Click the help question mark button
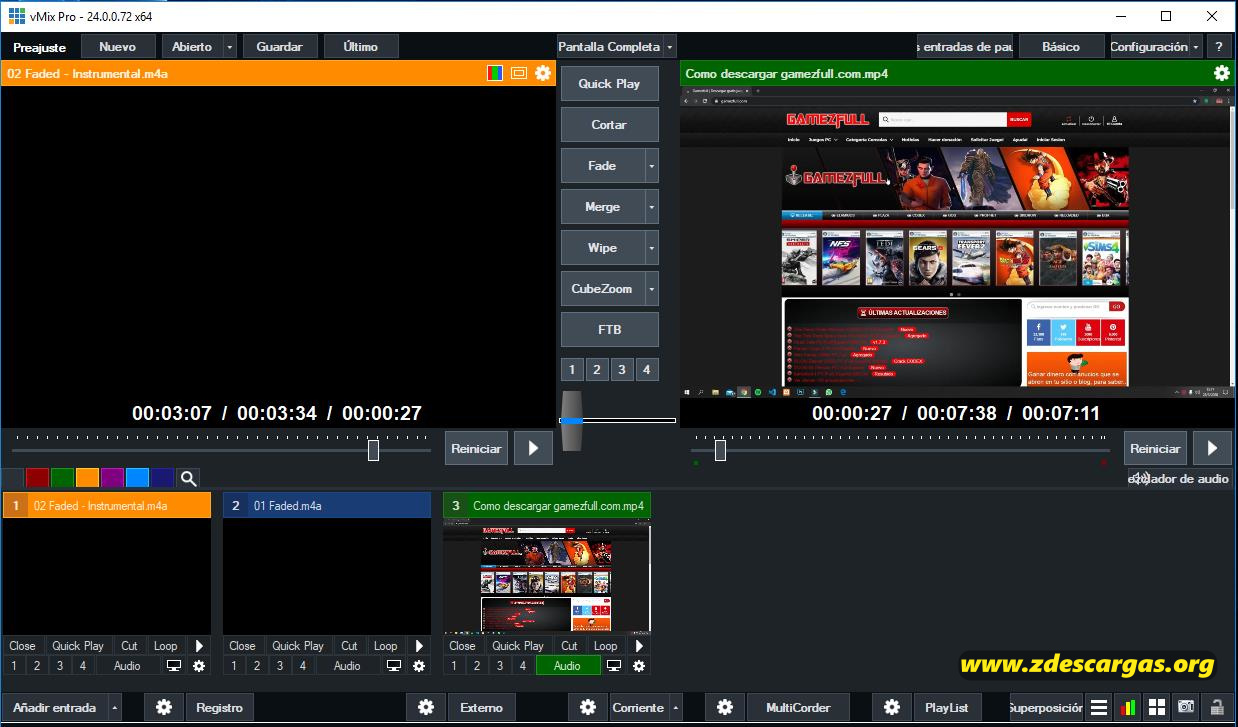The width and height of the screenshot is (1238, 727). (x=1219, y=46)
